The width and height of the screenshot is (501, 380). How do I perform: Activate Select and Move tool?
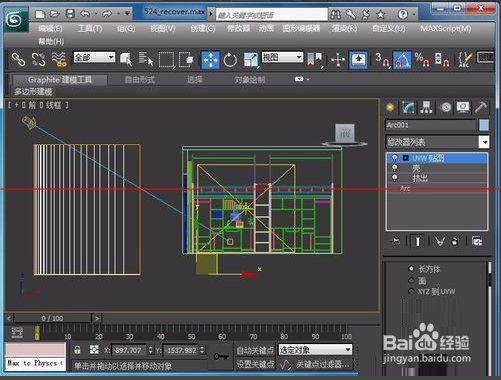pyautogui.click(x=210, y=60)
